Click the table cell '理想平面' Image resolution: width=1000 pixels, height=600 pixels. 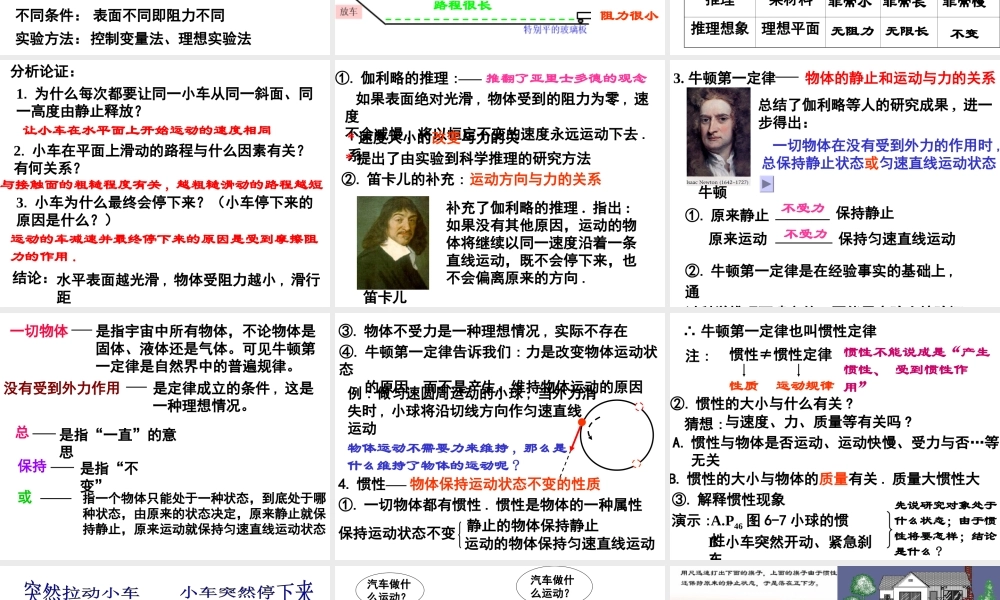(x=790, y=29)
